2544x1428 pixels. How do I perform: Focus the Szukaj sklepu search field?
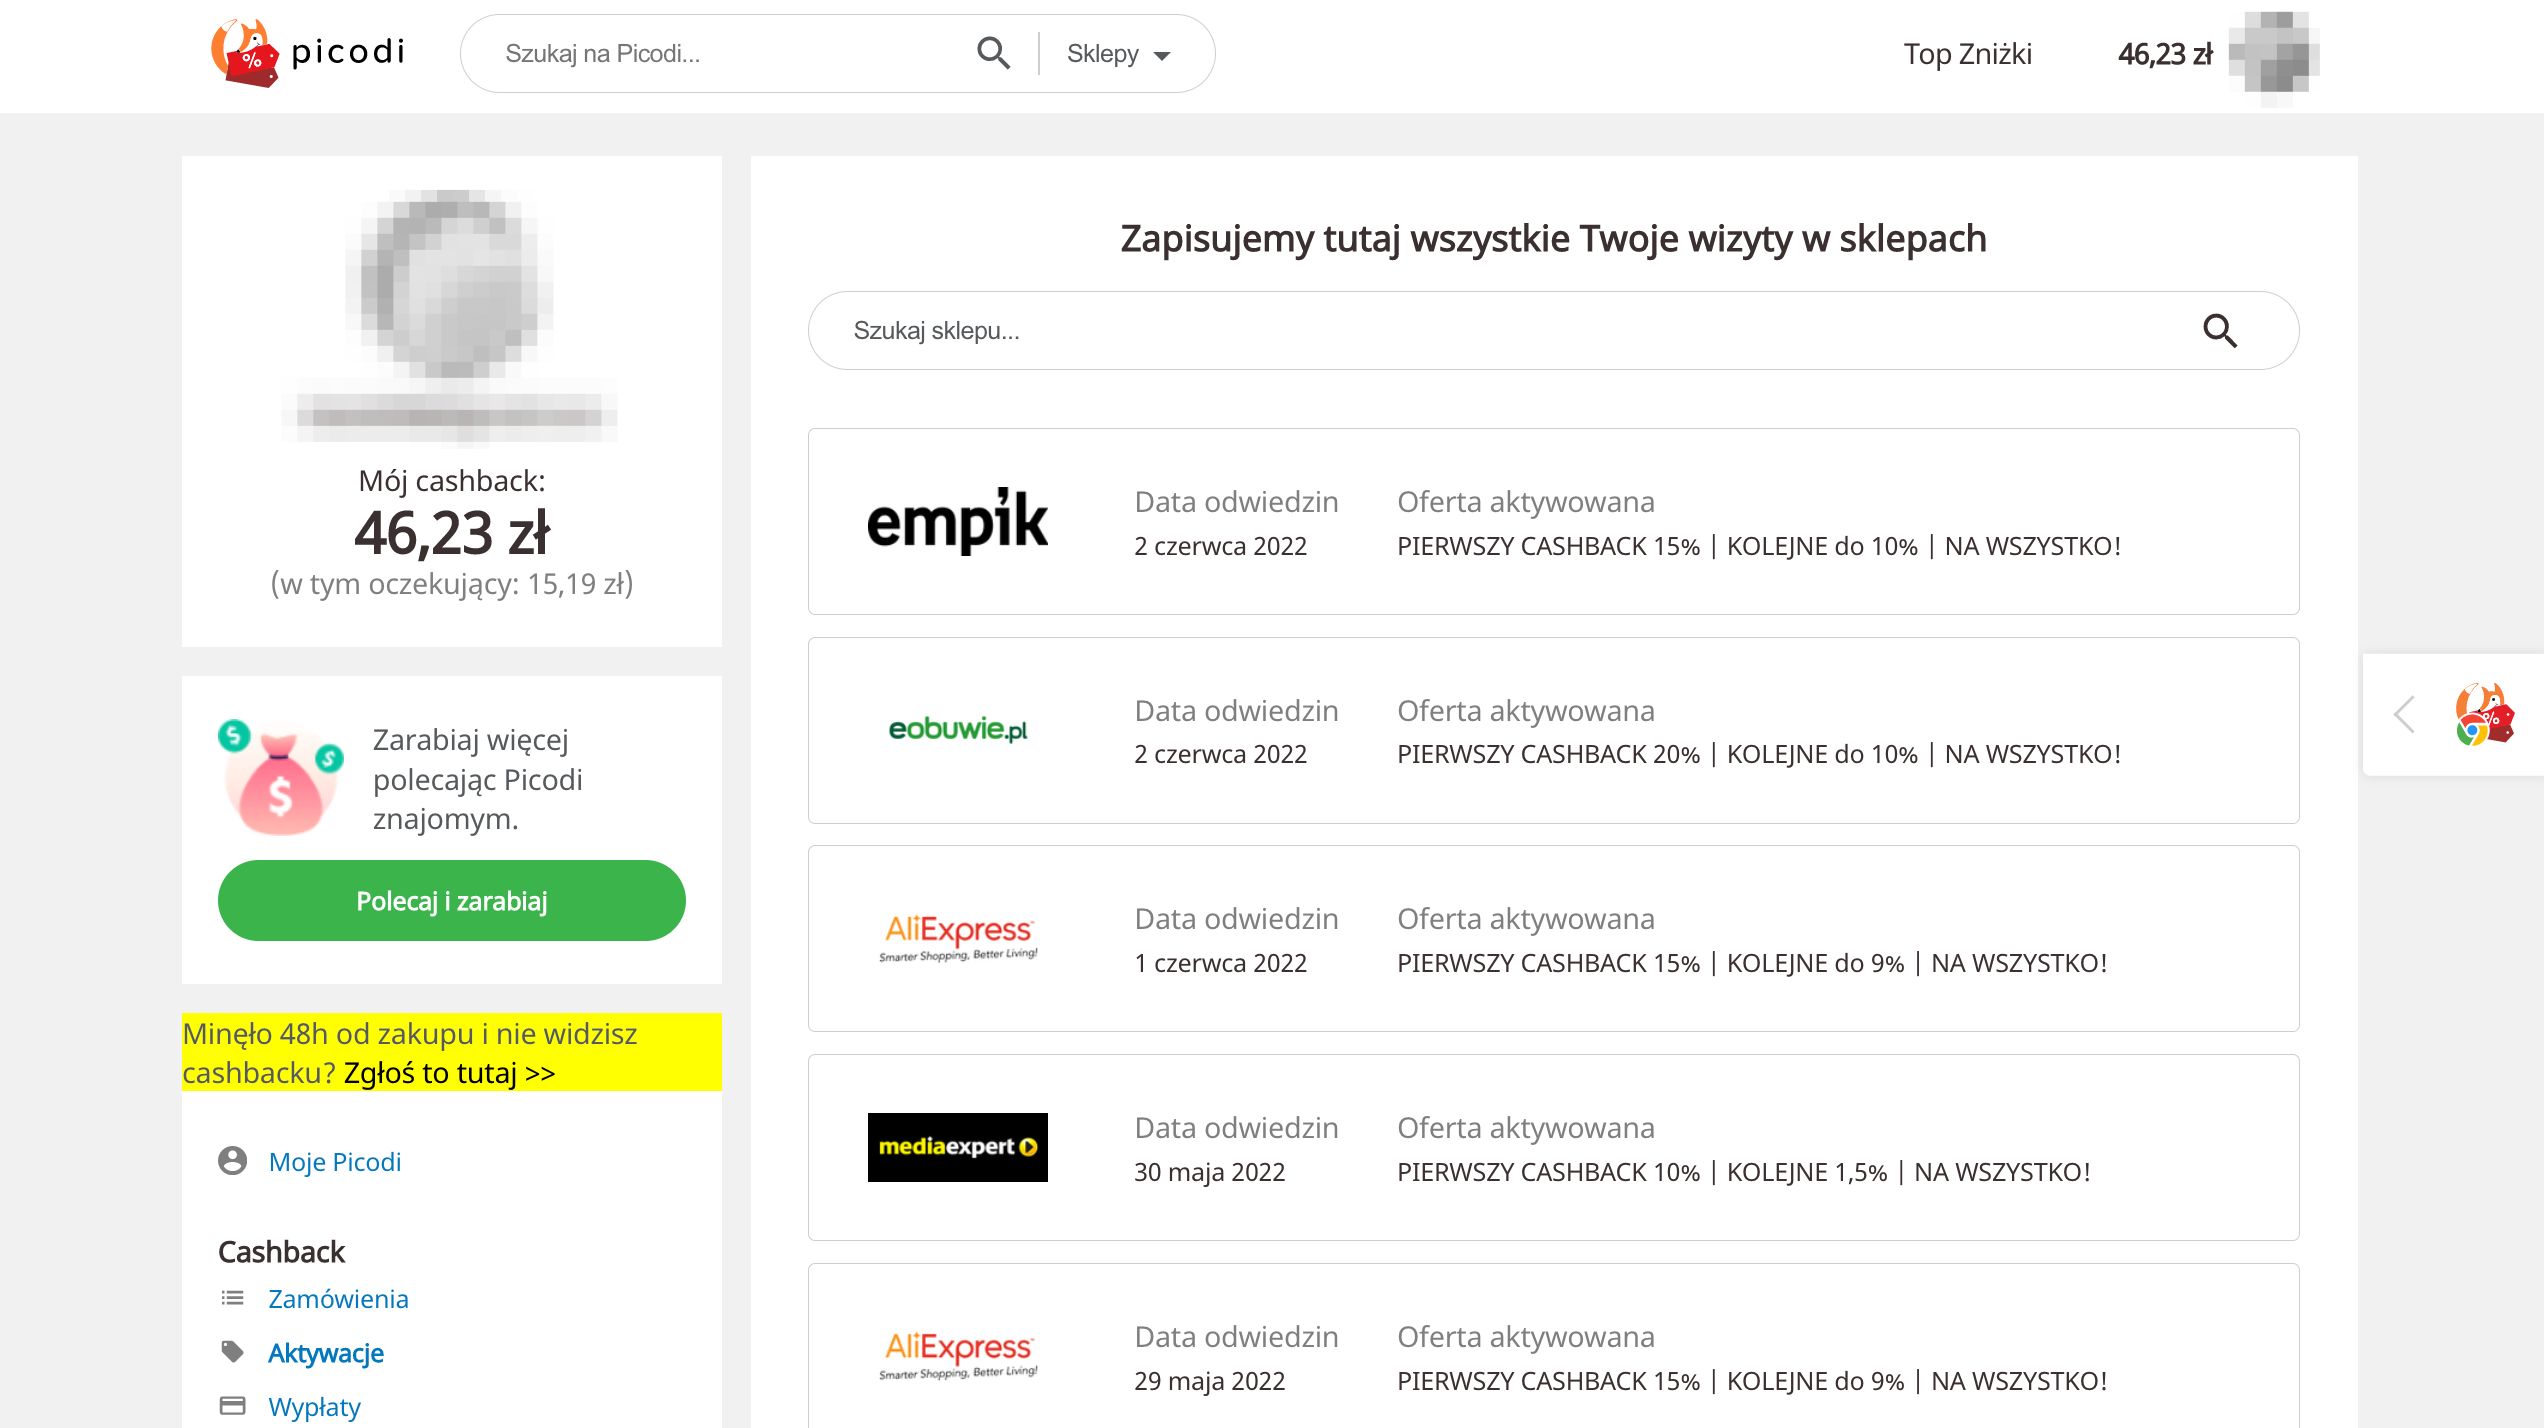point(1554,331)
